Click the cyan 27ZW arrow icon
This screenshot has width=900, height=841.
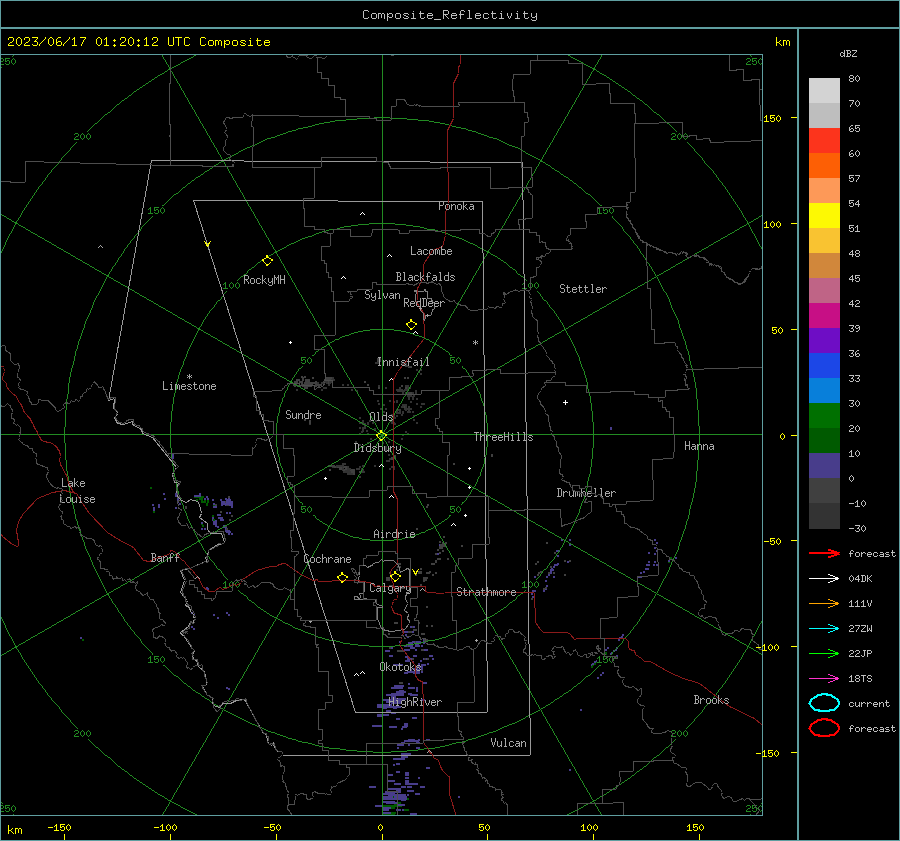pyautogui.click(x=824, y=629)
